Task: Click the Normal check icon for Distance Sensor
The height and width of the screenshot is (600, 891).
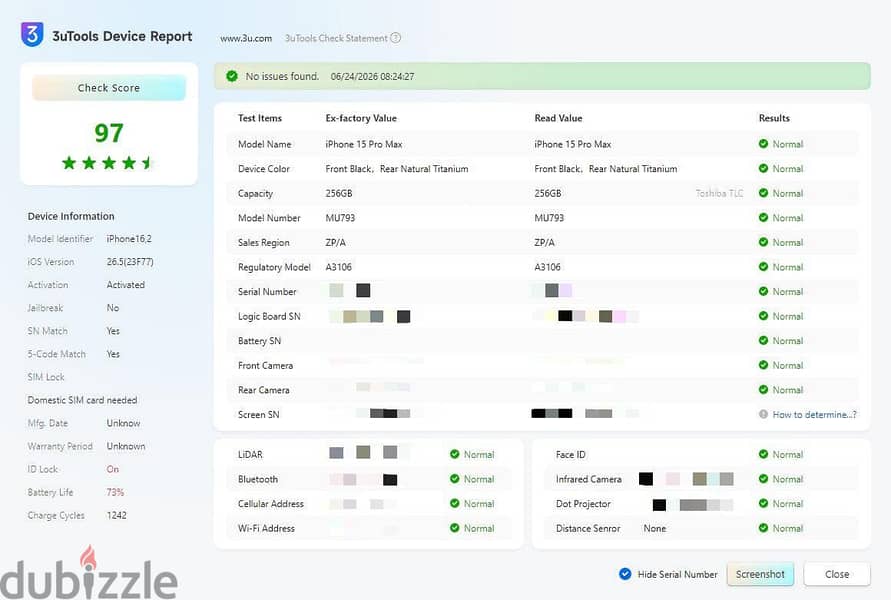Action: tap(763, 528)
